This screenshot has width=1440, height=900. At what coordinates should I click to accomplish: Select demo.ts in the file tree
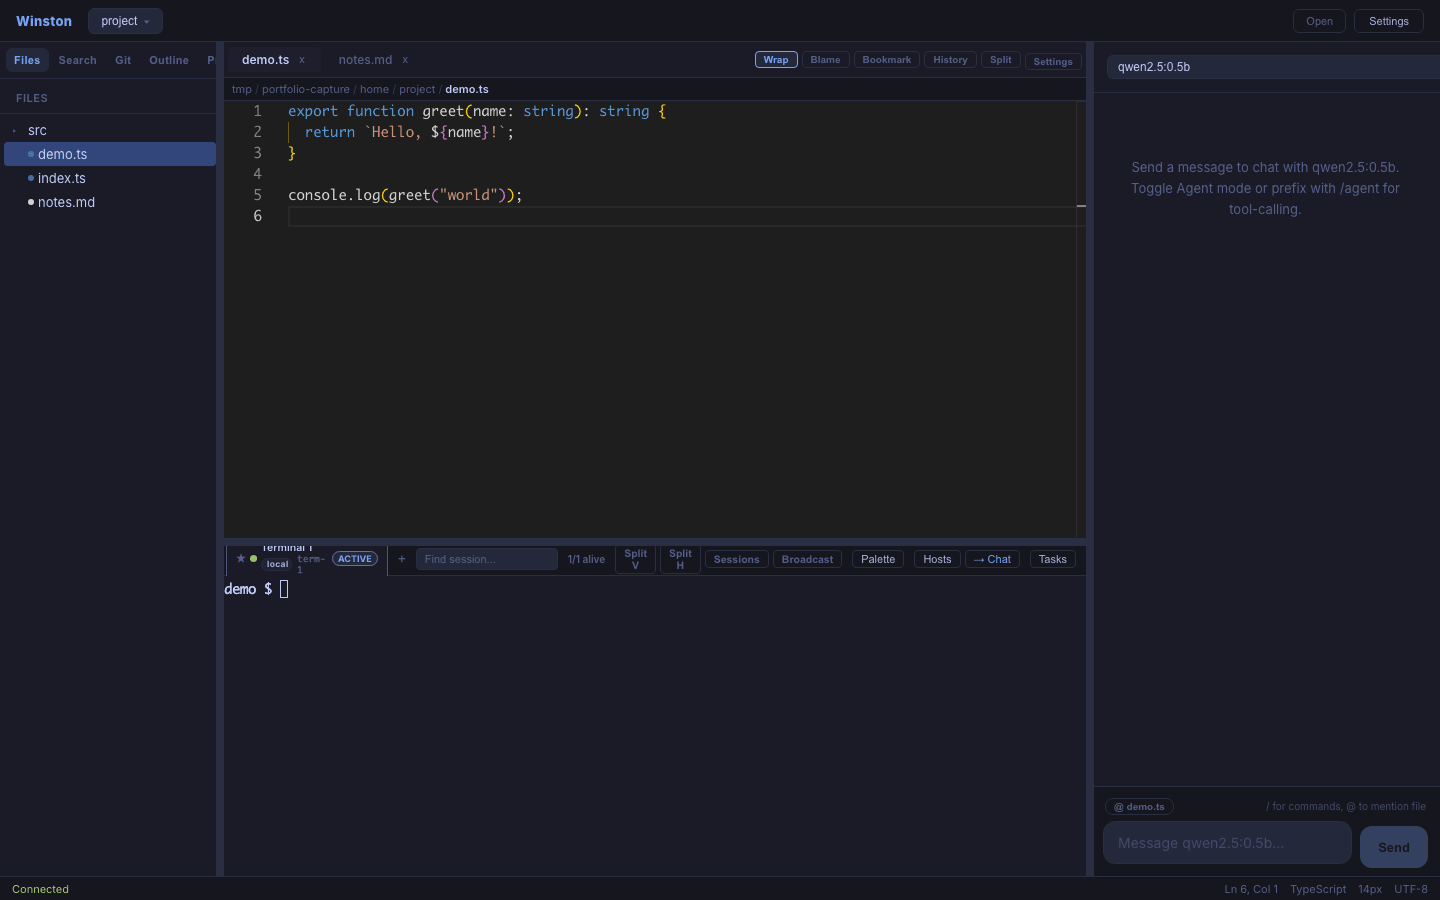[x=110, y=154]
